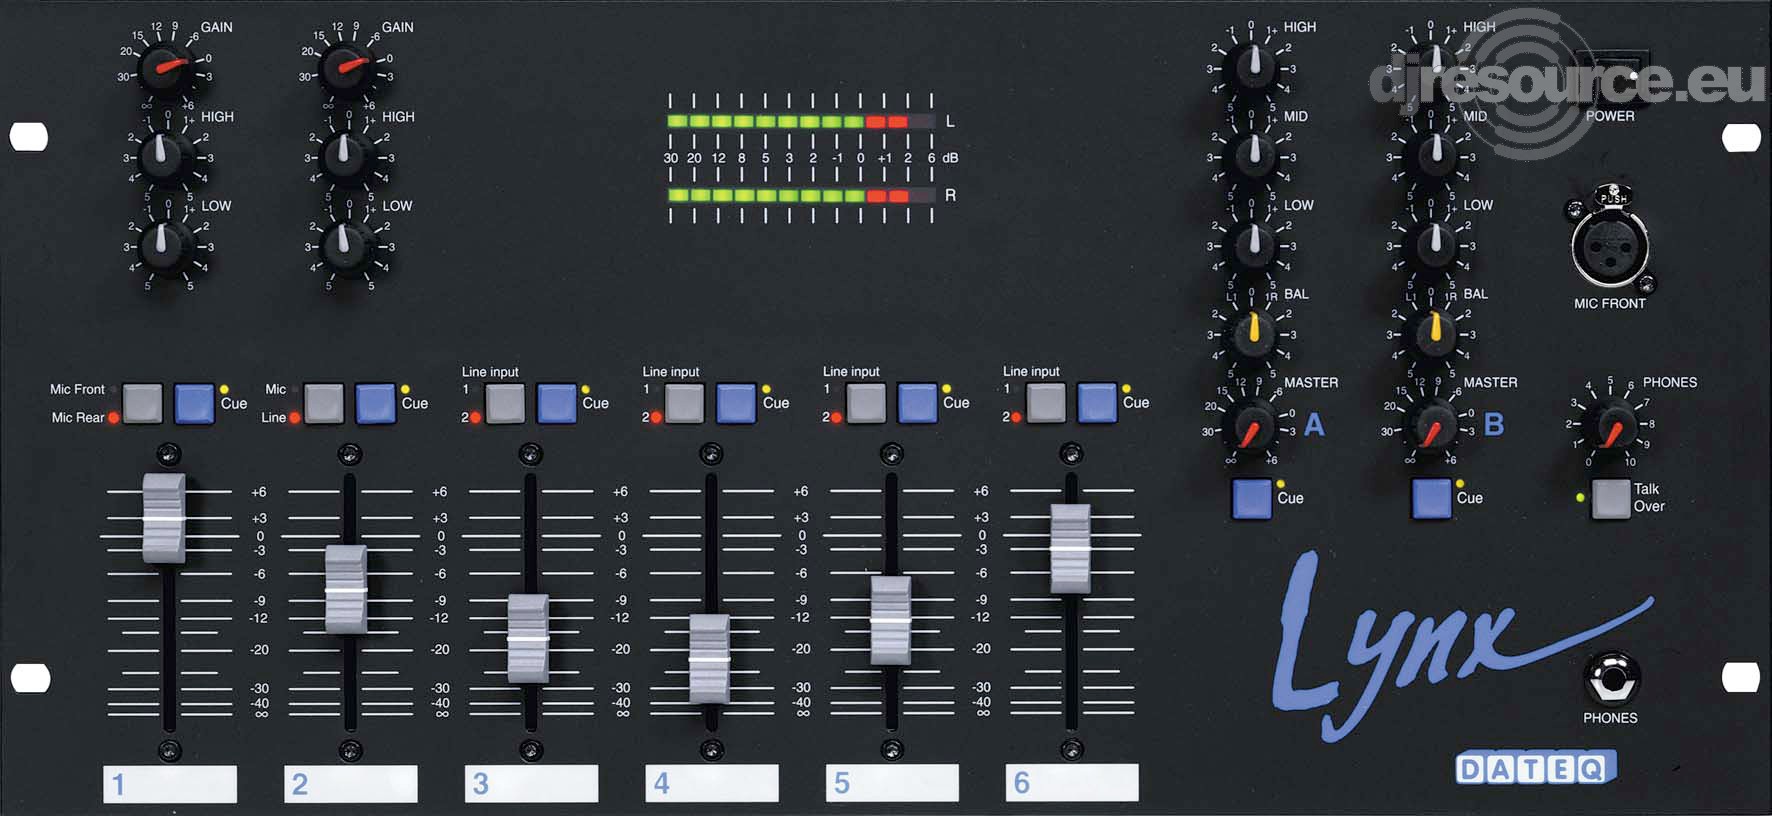Click the red Line indicator LED on channel 2
Viewport: 1772px width, 816px height.
[295, 417]
